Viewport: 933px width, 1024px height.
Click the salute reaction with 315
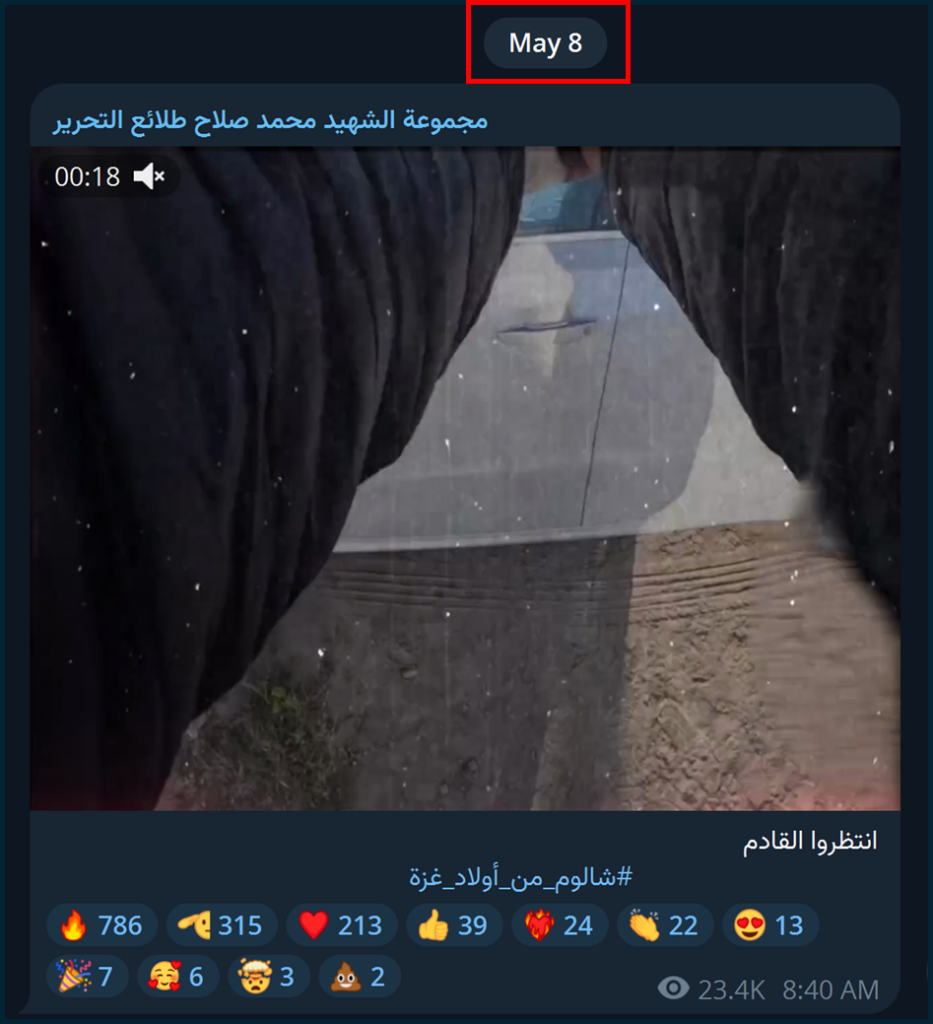(221, 925)
